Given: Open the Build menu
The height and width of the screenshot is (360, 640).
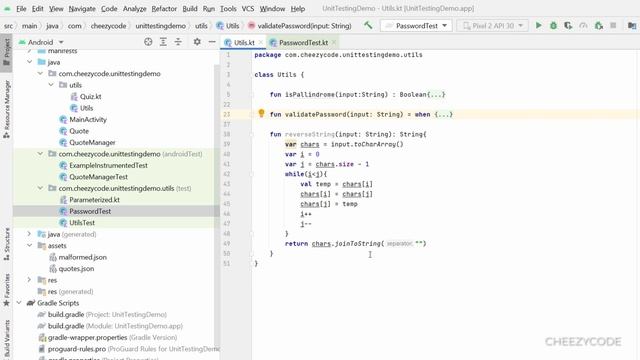Looking at the screenshot, I should pos(190,9).
